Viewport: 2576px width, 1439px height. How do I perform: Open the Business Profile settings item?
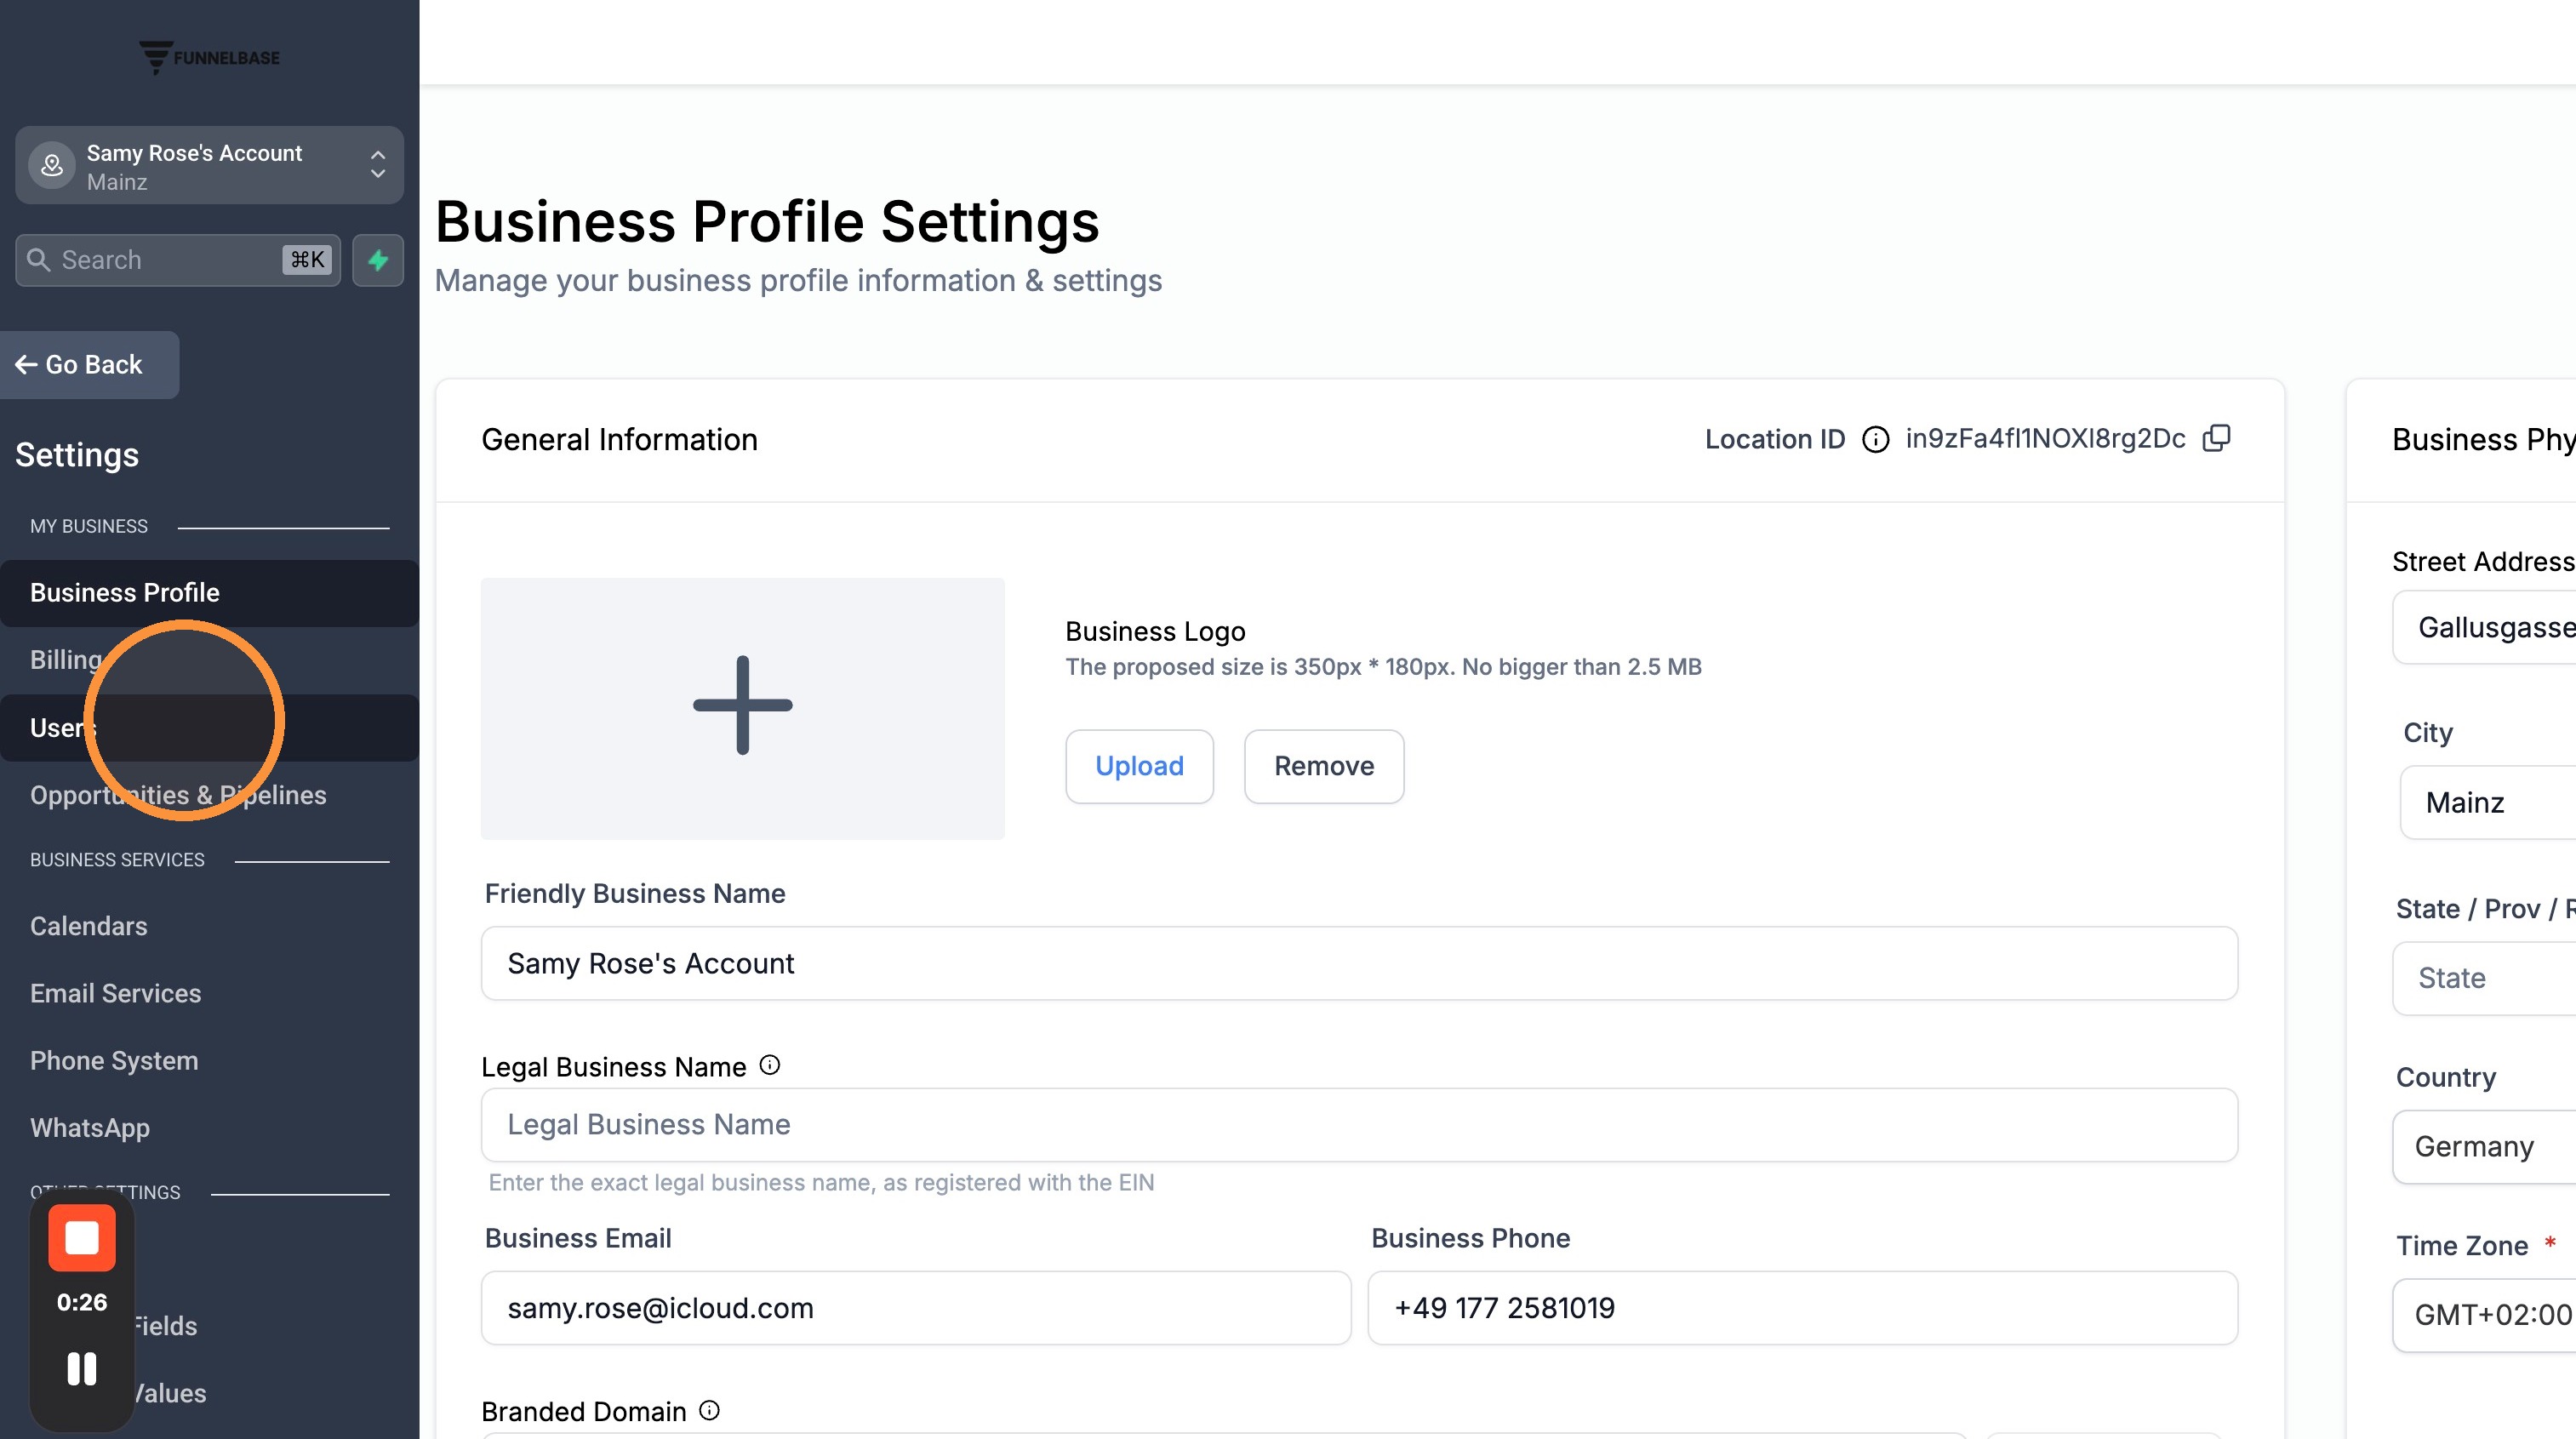(209, 593)
